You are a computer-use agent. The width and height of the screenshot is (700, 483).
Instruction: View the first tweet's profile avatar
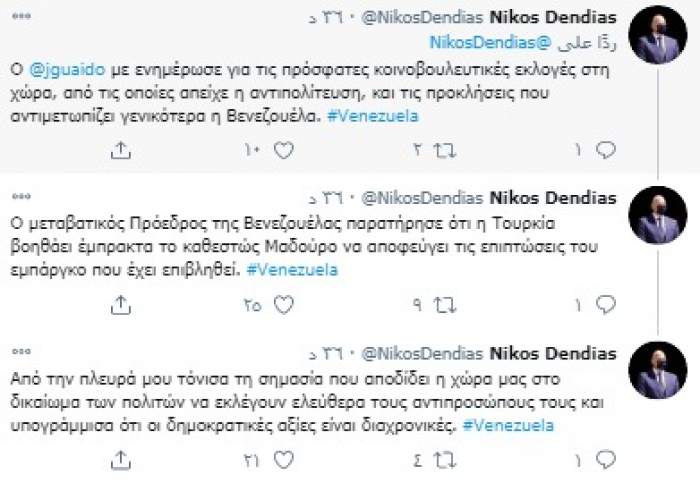click(x=657, y=34)
